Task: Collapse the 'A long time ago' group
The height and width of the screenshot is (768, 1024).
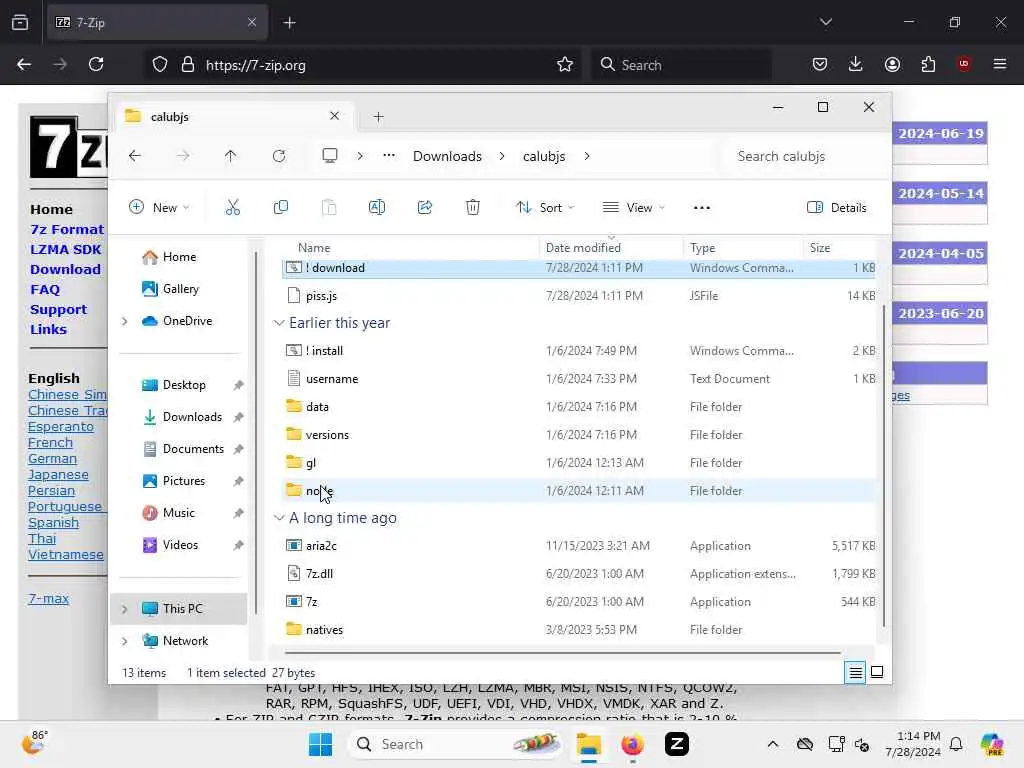Action: [279, 518]
